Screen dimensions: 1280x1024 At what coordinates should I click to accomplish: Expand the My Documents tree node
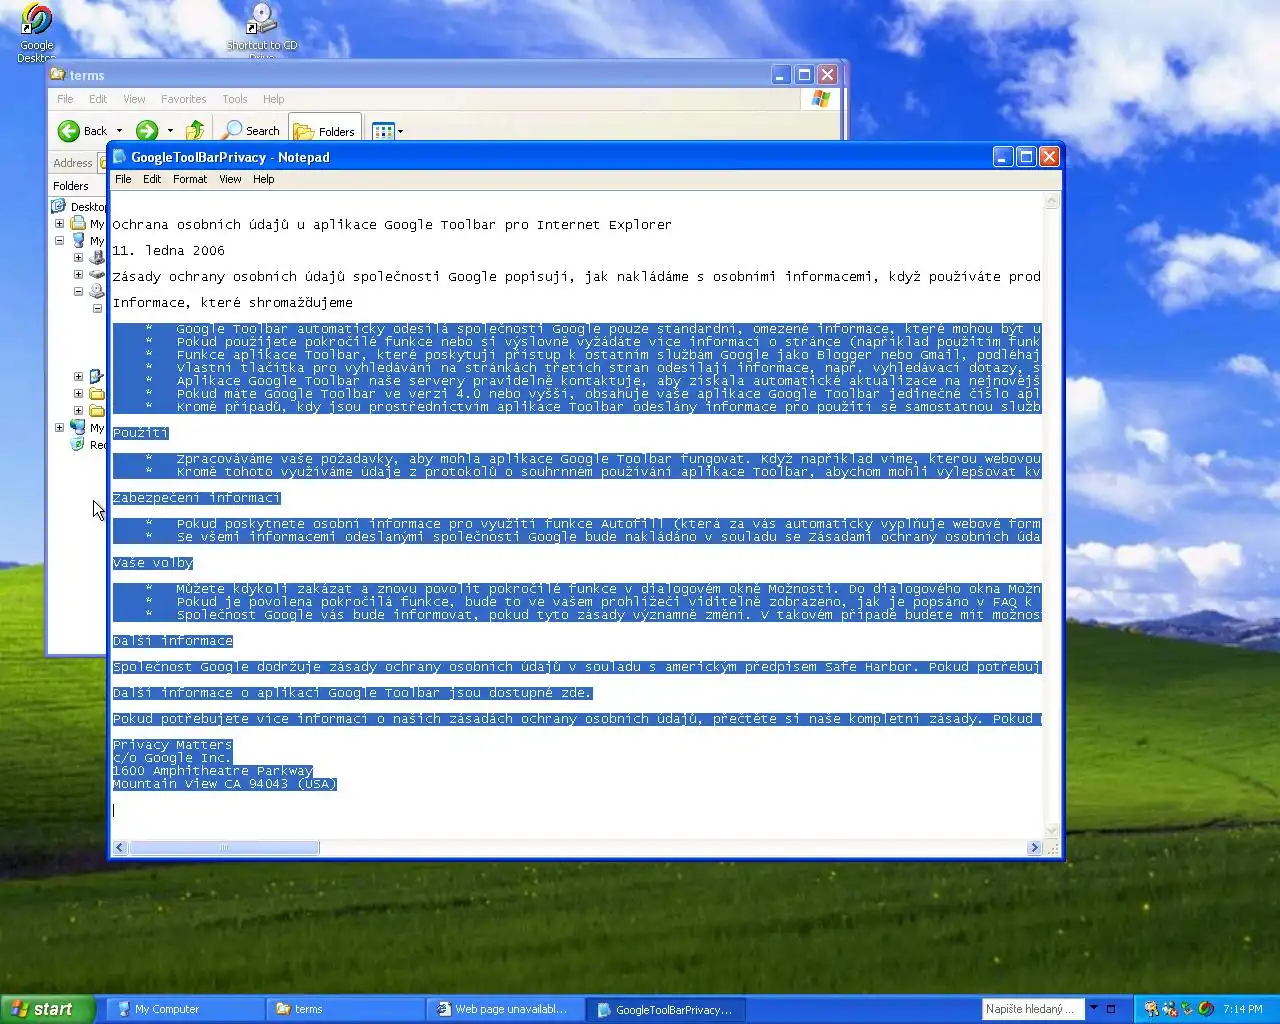click(59, 224)
